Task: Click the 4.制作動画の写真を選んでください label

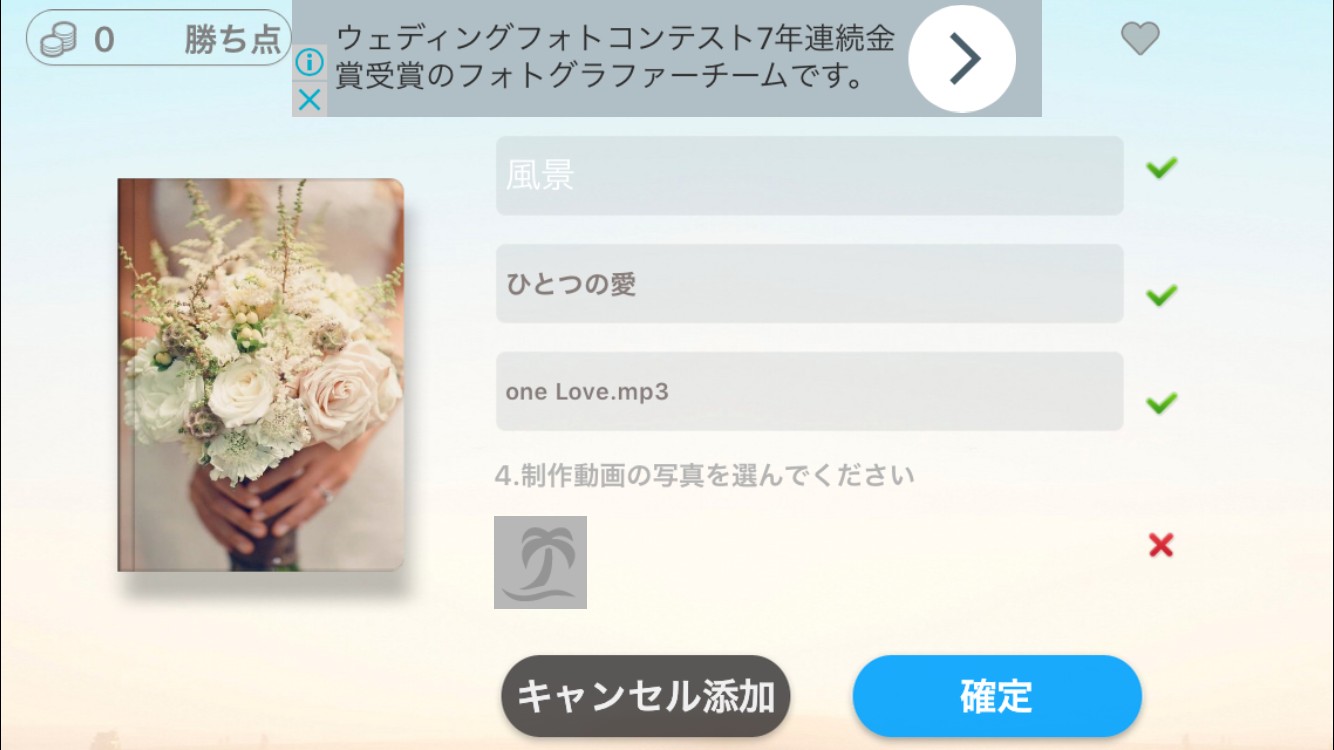Action: (x=705, y=474)
